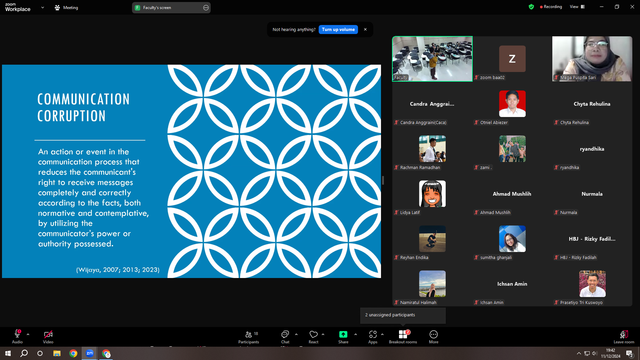Select Reyhan Endika's profile picture
Image resolution: width=640 pixels, height=360 pixels.
coord(432,239)
